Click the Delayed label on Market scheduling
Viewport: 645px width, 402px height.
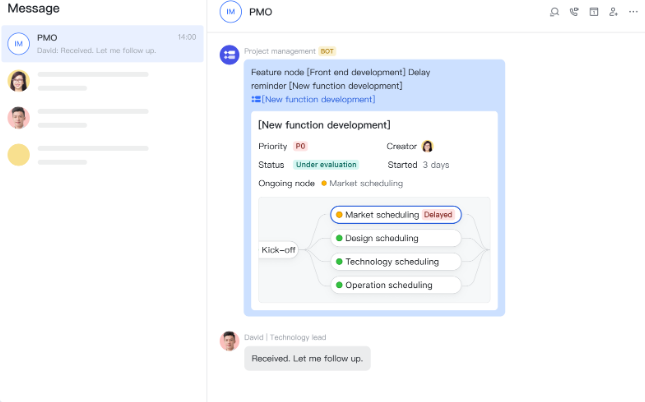[x=438, y=215]
